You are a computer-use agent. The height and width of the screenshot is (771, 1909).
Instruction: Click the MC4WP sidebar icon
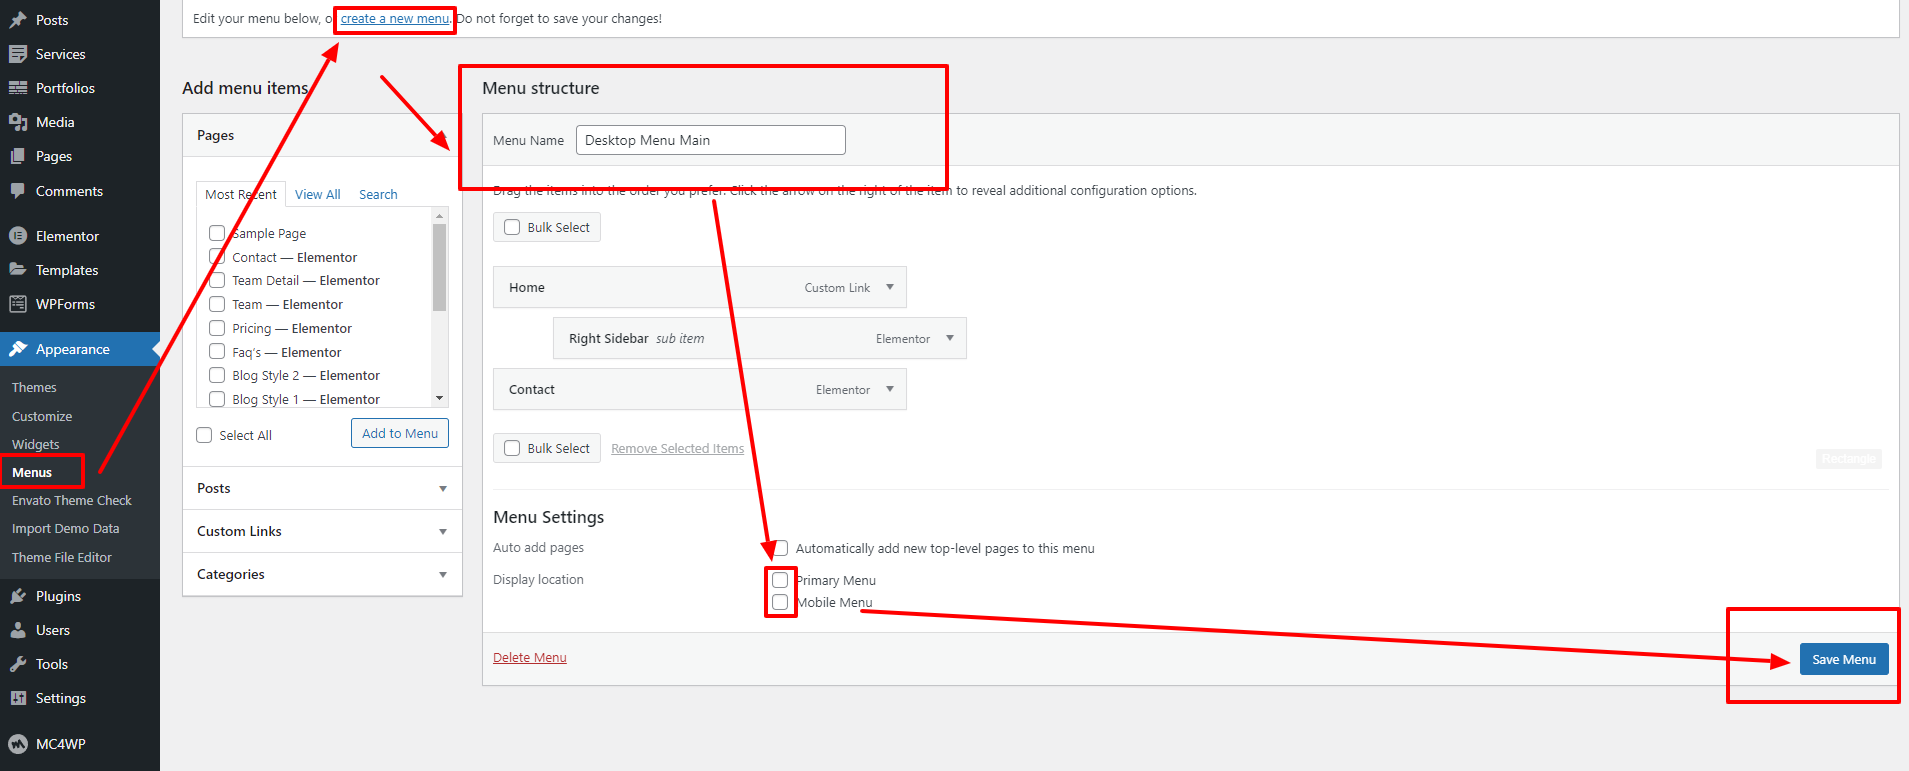click(x=18, y=744)
